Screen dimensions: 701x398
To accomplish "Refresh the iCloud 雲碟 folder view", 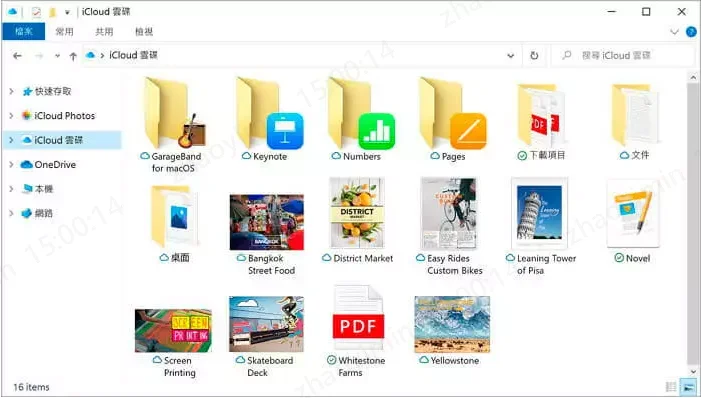I will coord(534,55).
